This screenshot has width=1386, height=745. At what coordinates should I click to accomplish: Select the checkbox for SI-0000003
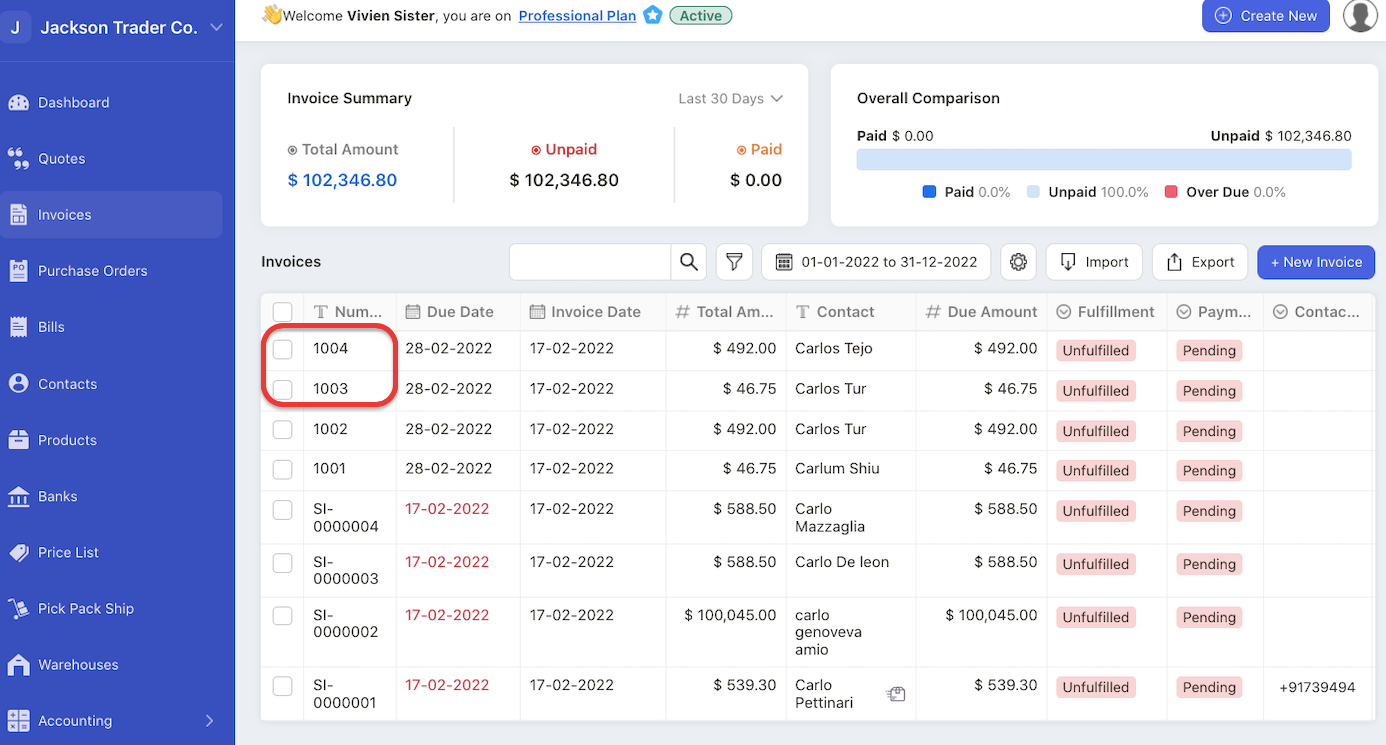[x=283, y=562]
